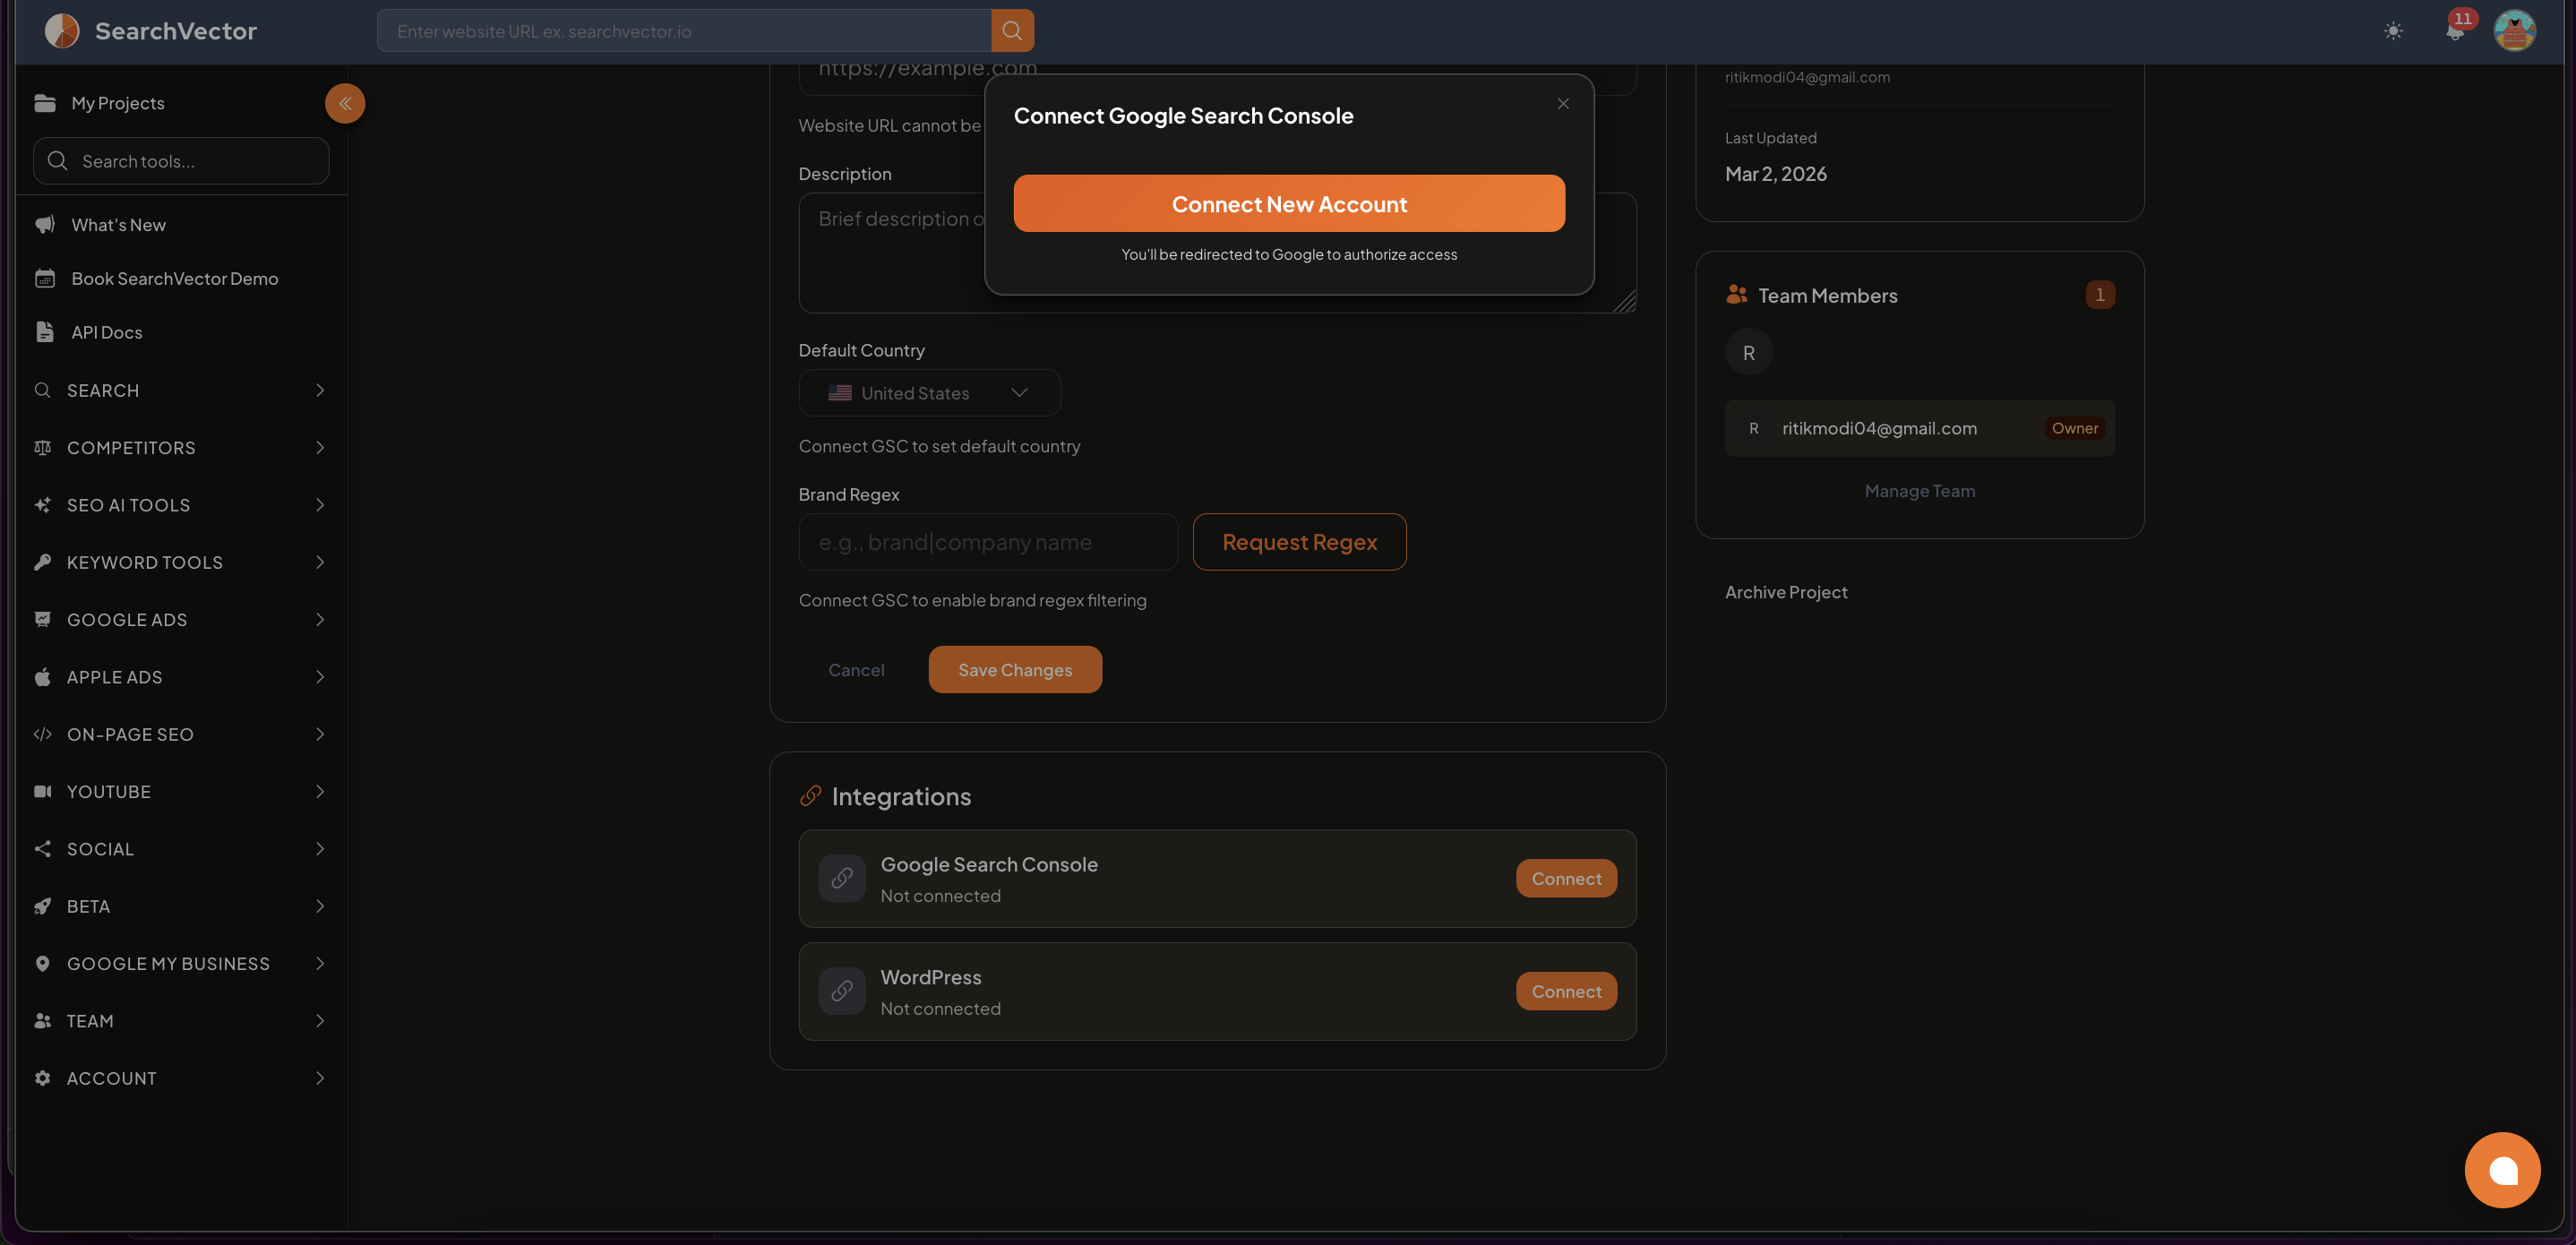The image size is (2576, 1245).
Task: Open the notifications bell icon
Action: 2455,31
